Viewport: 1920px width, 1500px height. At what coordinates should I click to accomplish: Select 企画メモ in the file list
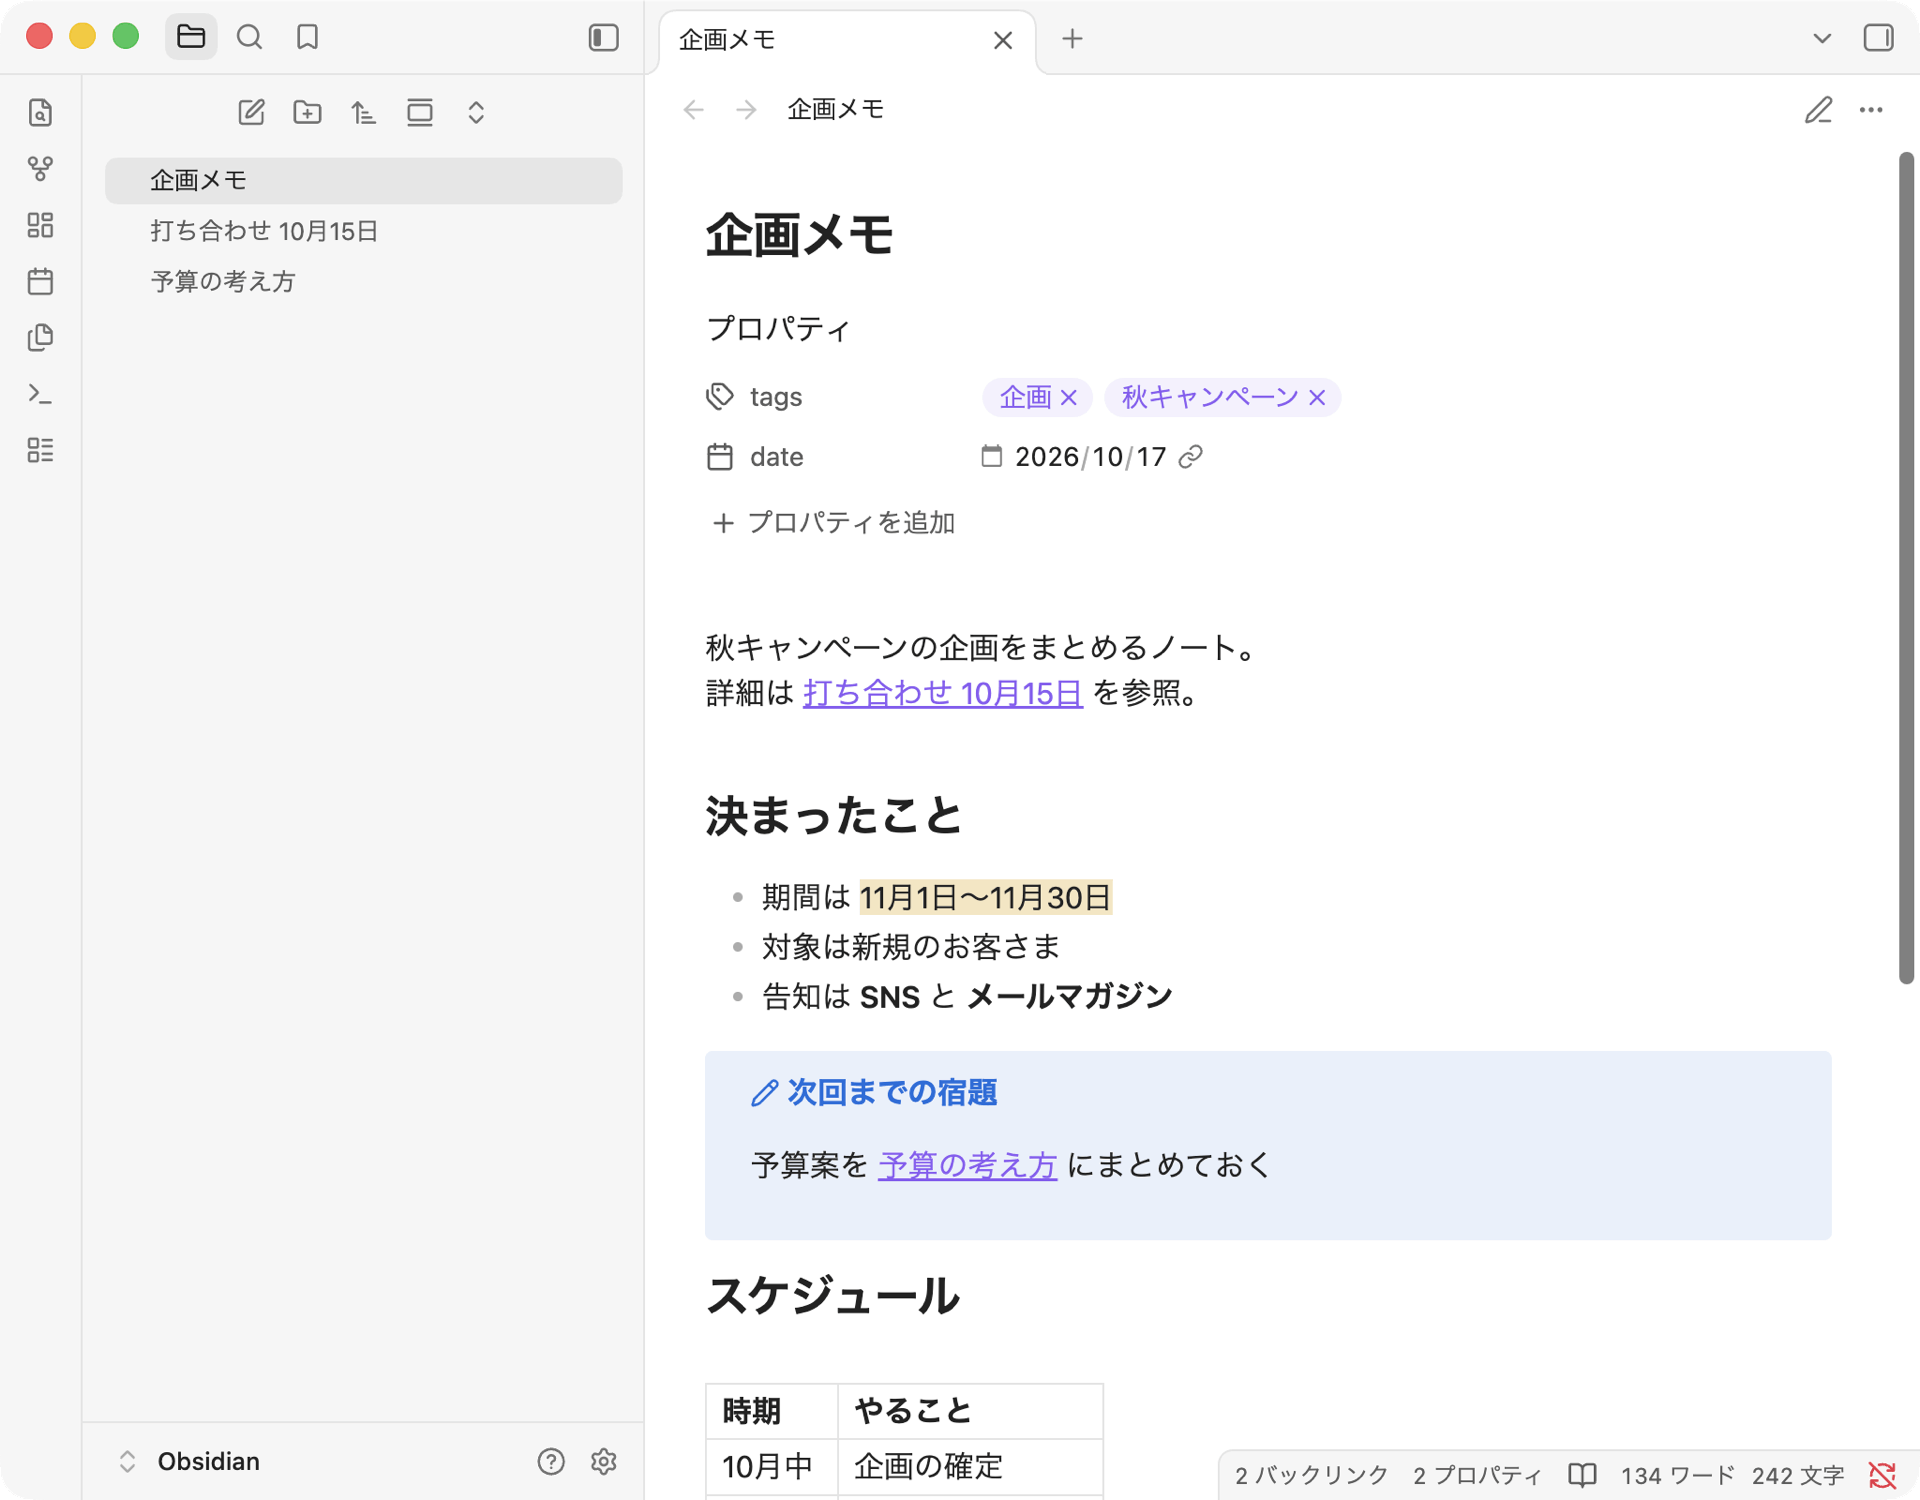point(363,180)
